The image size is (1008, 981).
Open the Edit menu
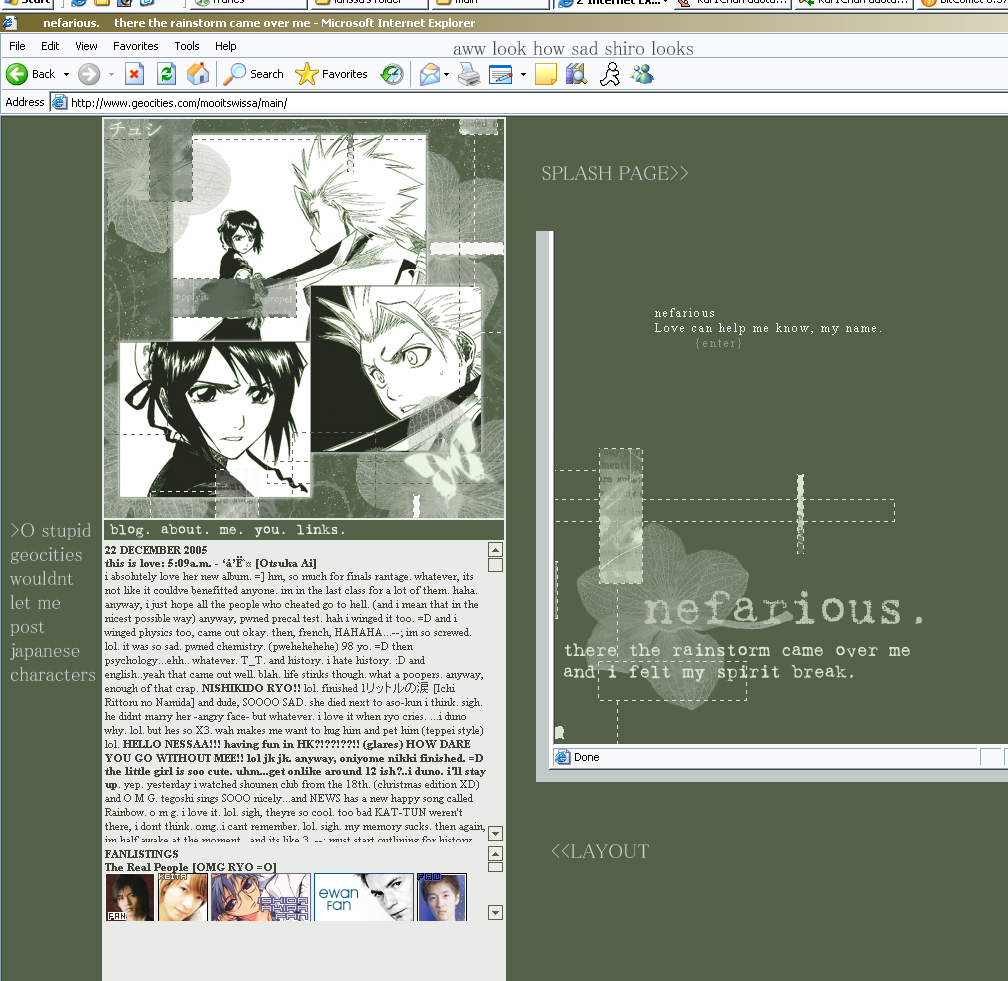click(x=50, y=46)
